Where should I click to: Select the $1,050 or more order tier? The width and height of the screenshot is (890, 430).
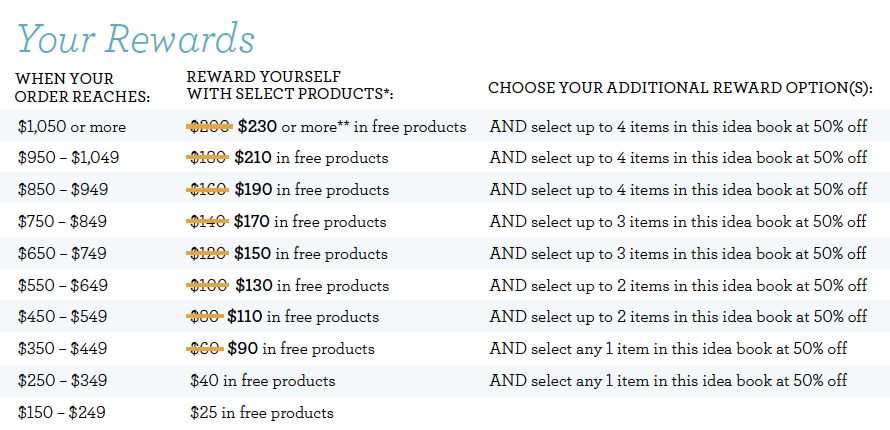72,127
